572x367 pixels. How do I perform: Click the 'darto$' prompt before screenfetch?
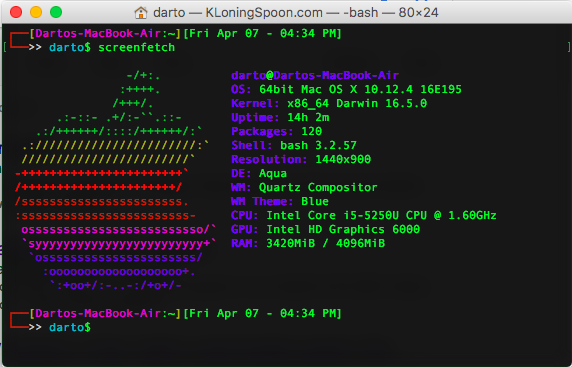[70, 47]
